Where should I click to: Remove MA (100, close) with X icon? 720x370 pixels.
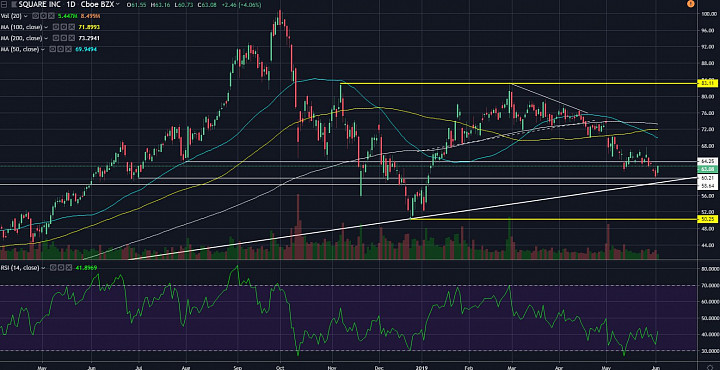(x=72, y=27)
